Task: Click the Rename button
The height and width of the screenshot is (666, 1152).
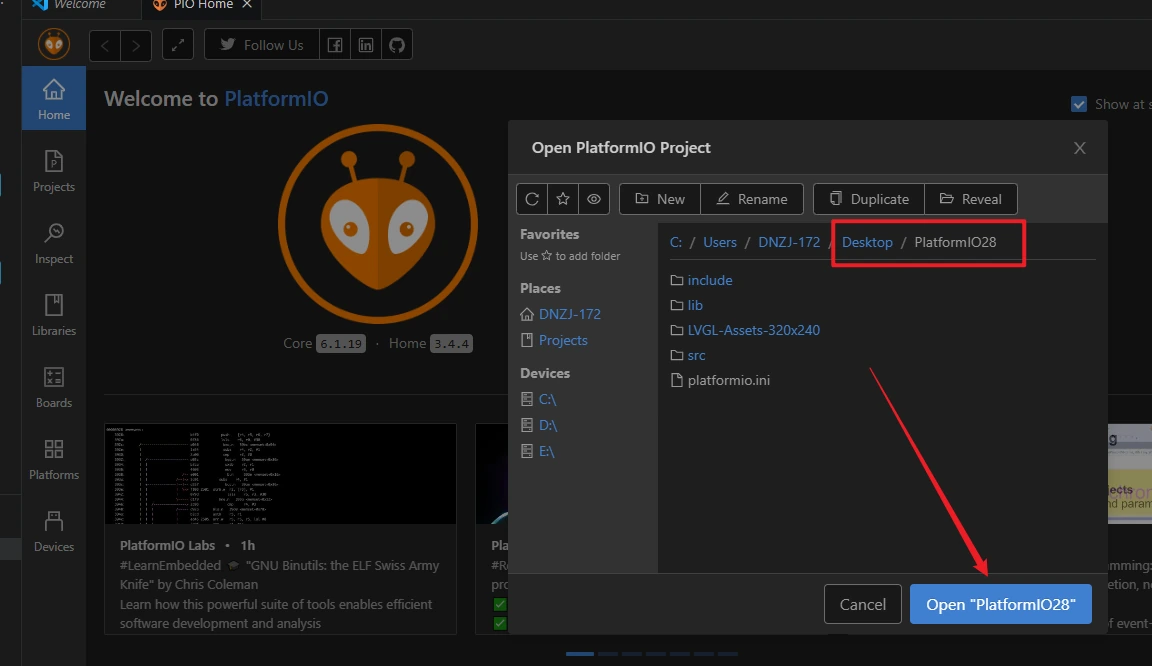Action: point(752,199)
